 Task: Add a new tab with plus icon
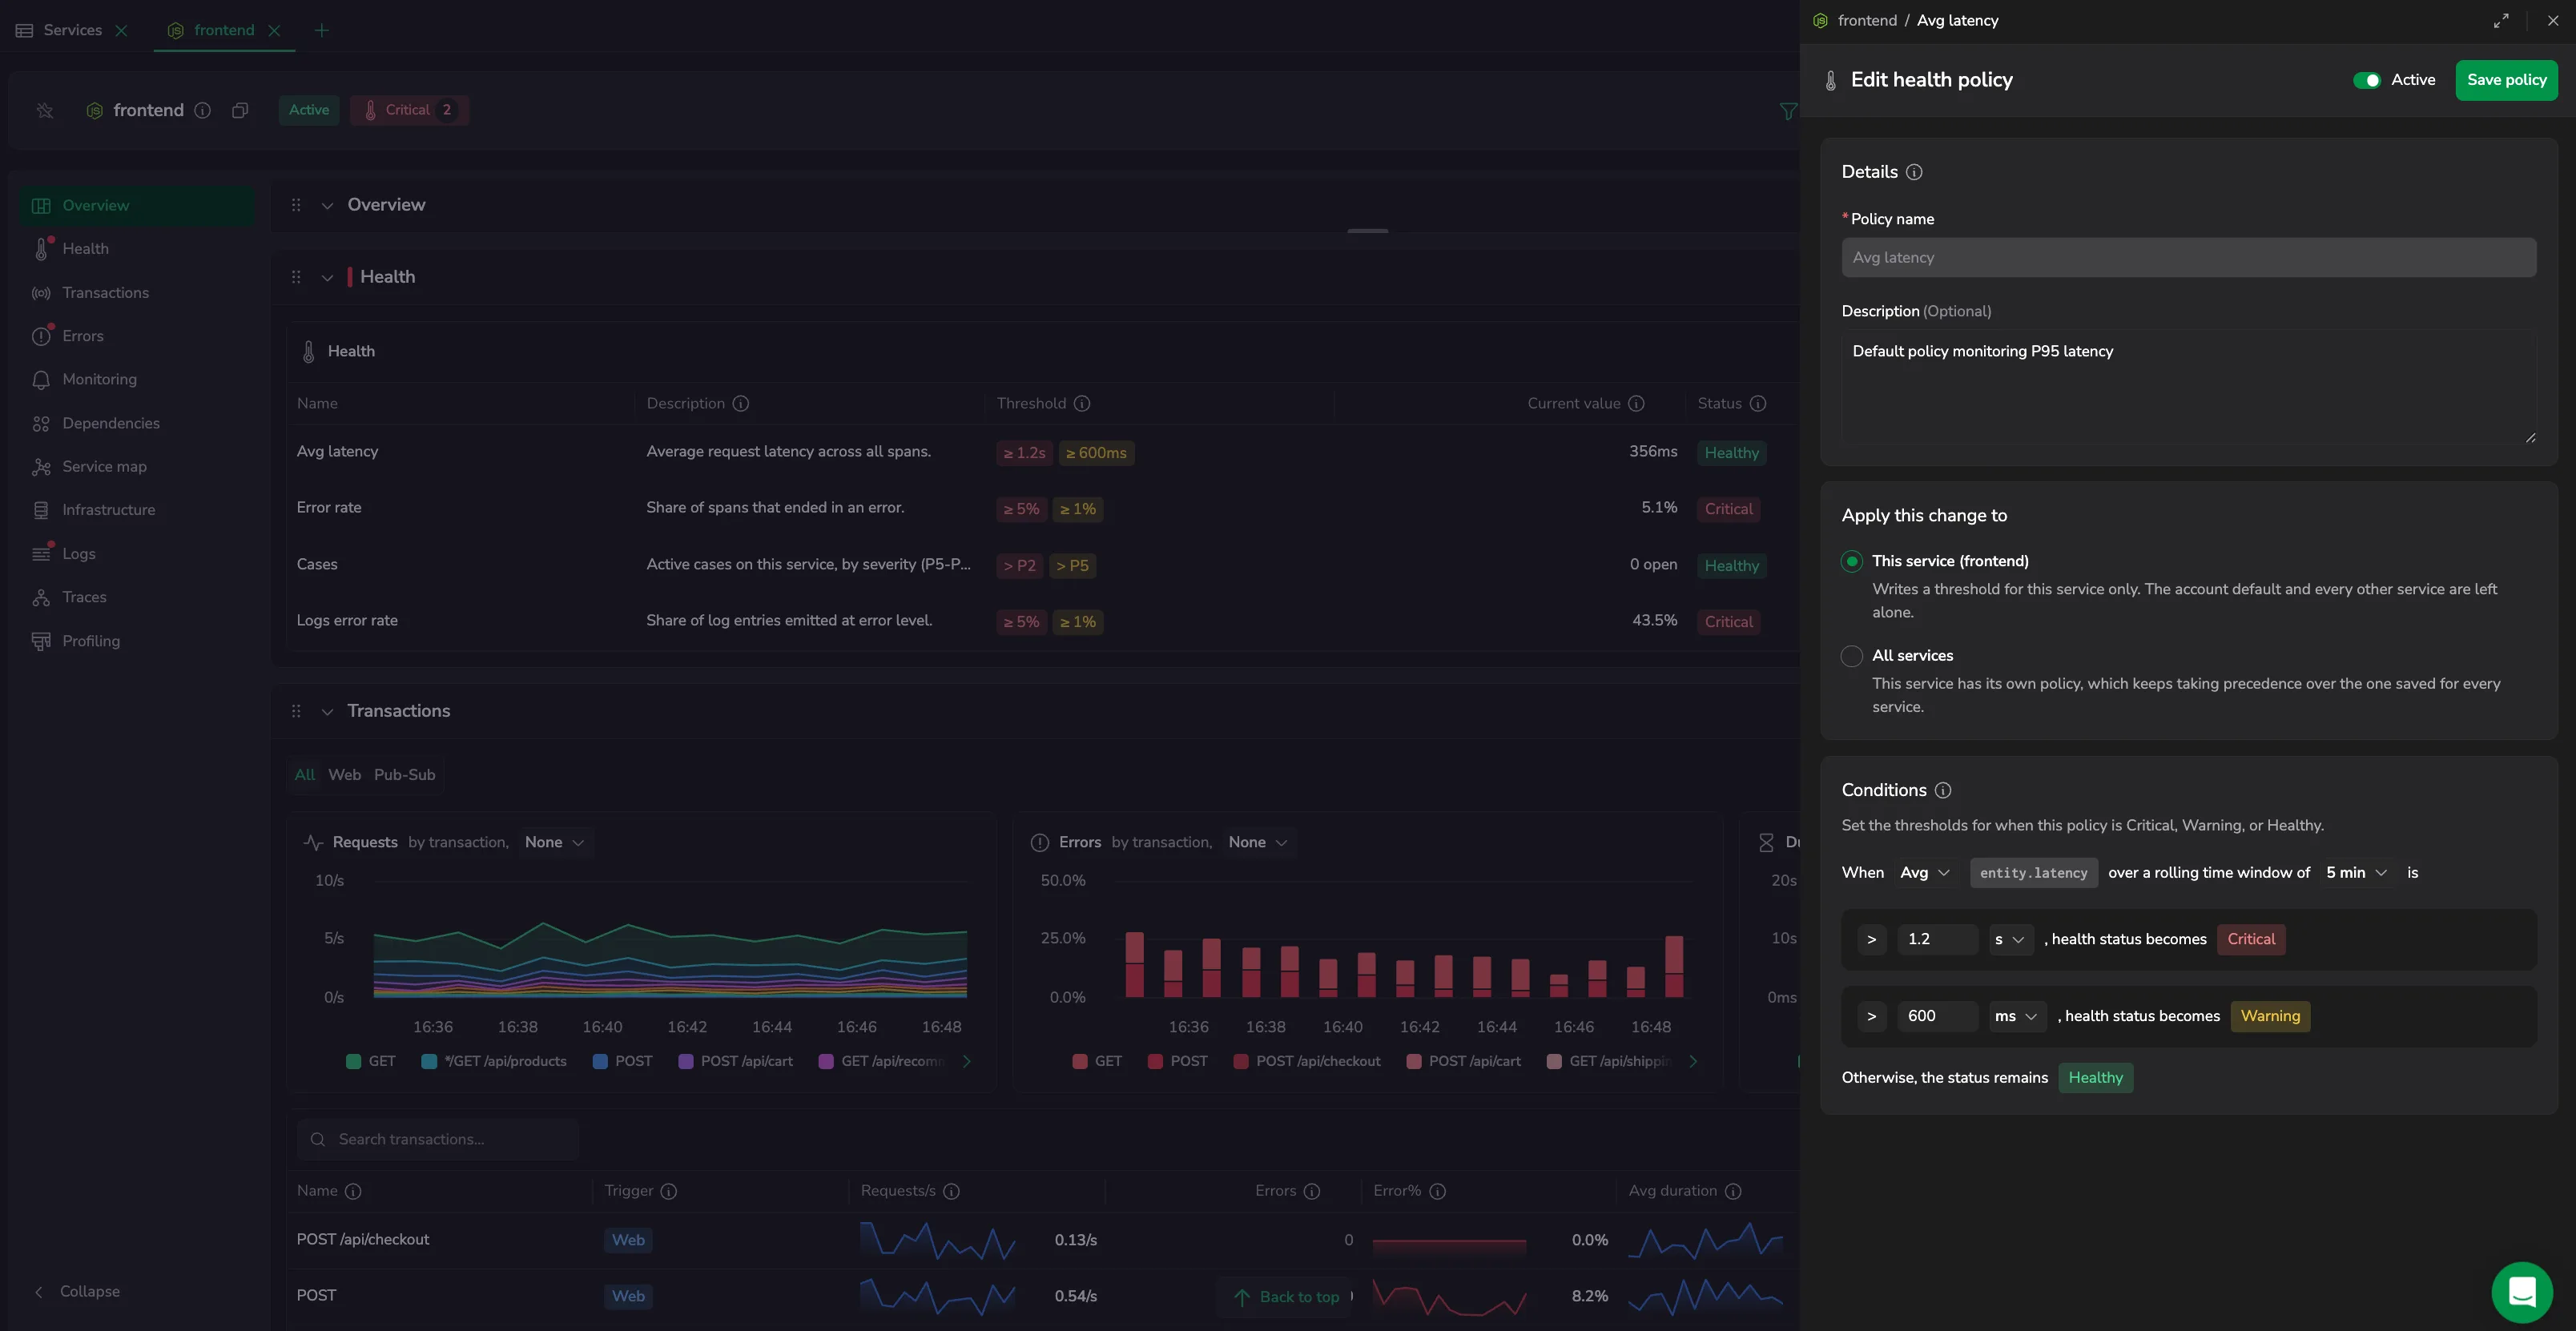pyautogui.click(x=321, y=30)
